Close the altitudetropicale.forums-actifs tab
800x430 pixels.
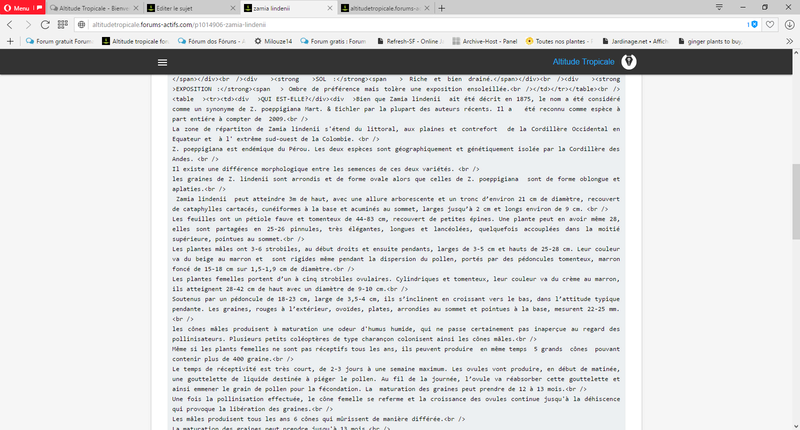427,8
